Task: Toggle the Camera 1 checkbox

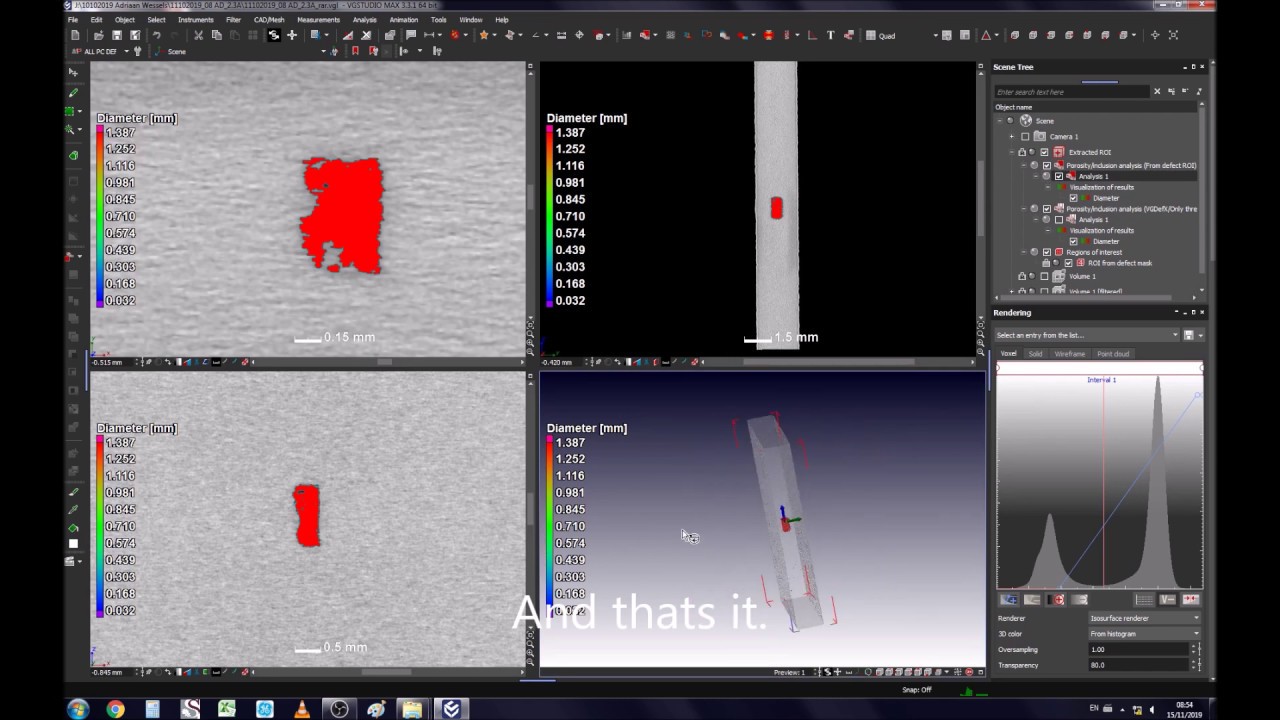Action: pos(1025,136)
